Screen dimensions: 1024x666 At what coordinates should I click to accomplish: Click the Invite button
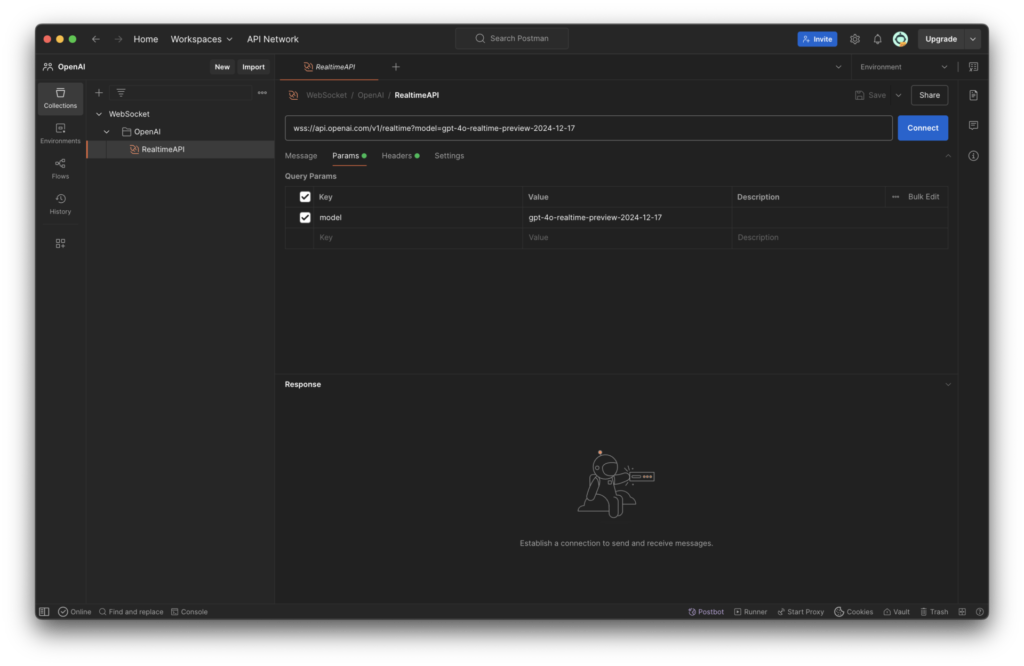click(x=817, y=39)
